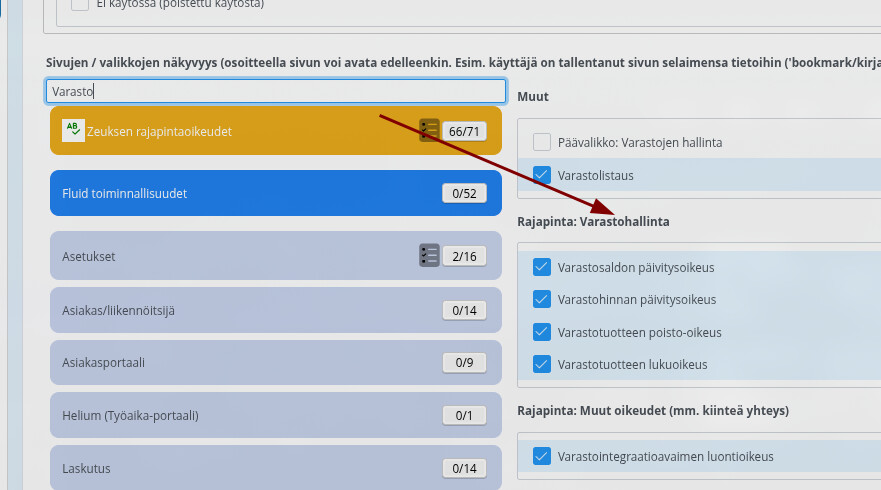Expand the Asiakasportaali permissions group
Viewport: 881px width, 490px height.
(240, 362)
